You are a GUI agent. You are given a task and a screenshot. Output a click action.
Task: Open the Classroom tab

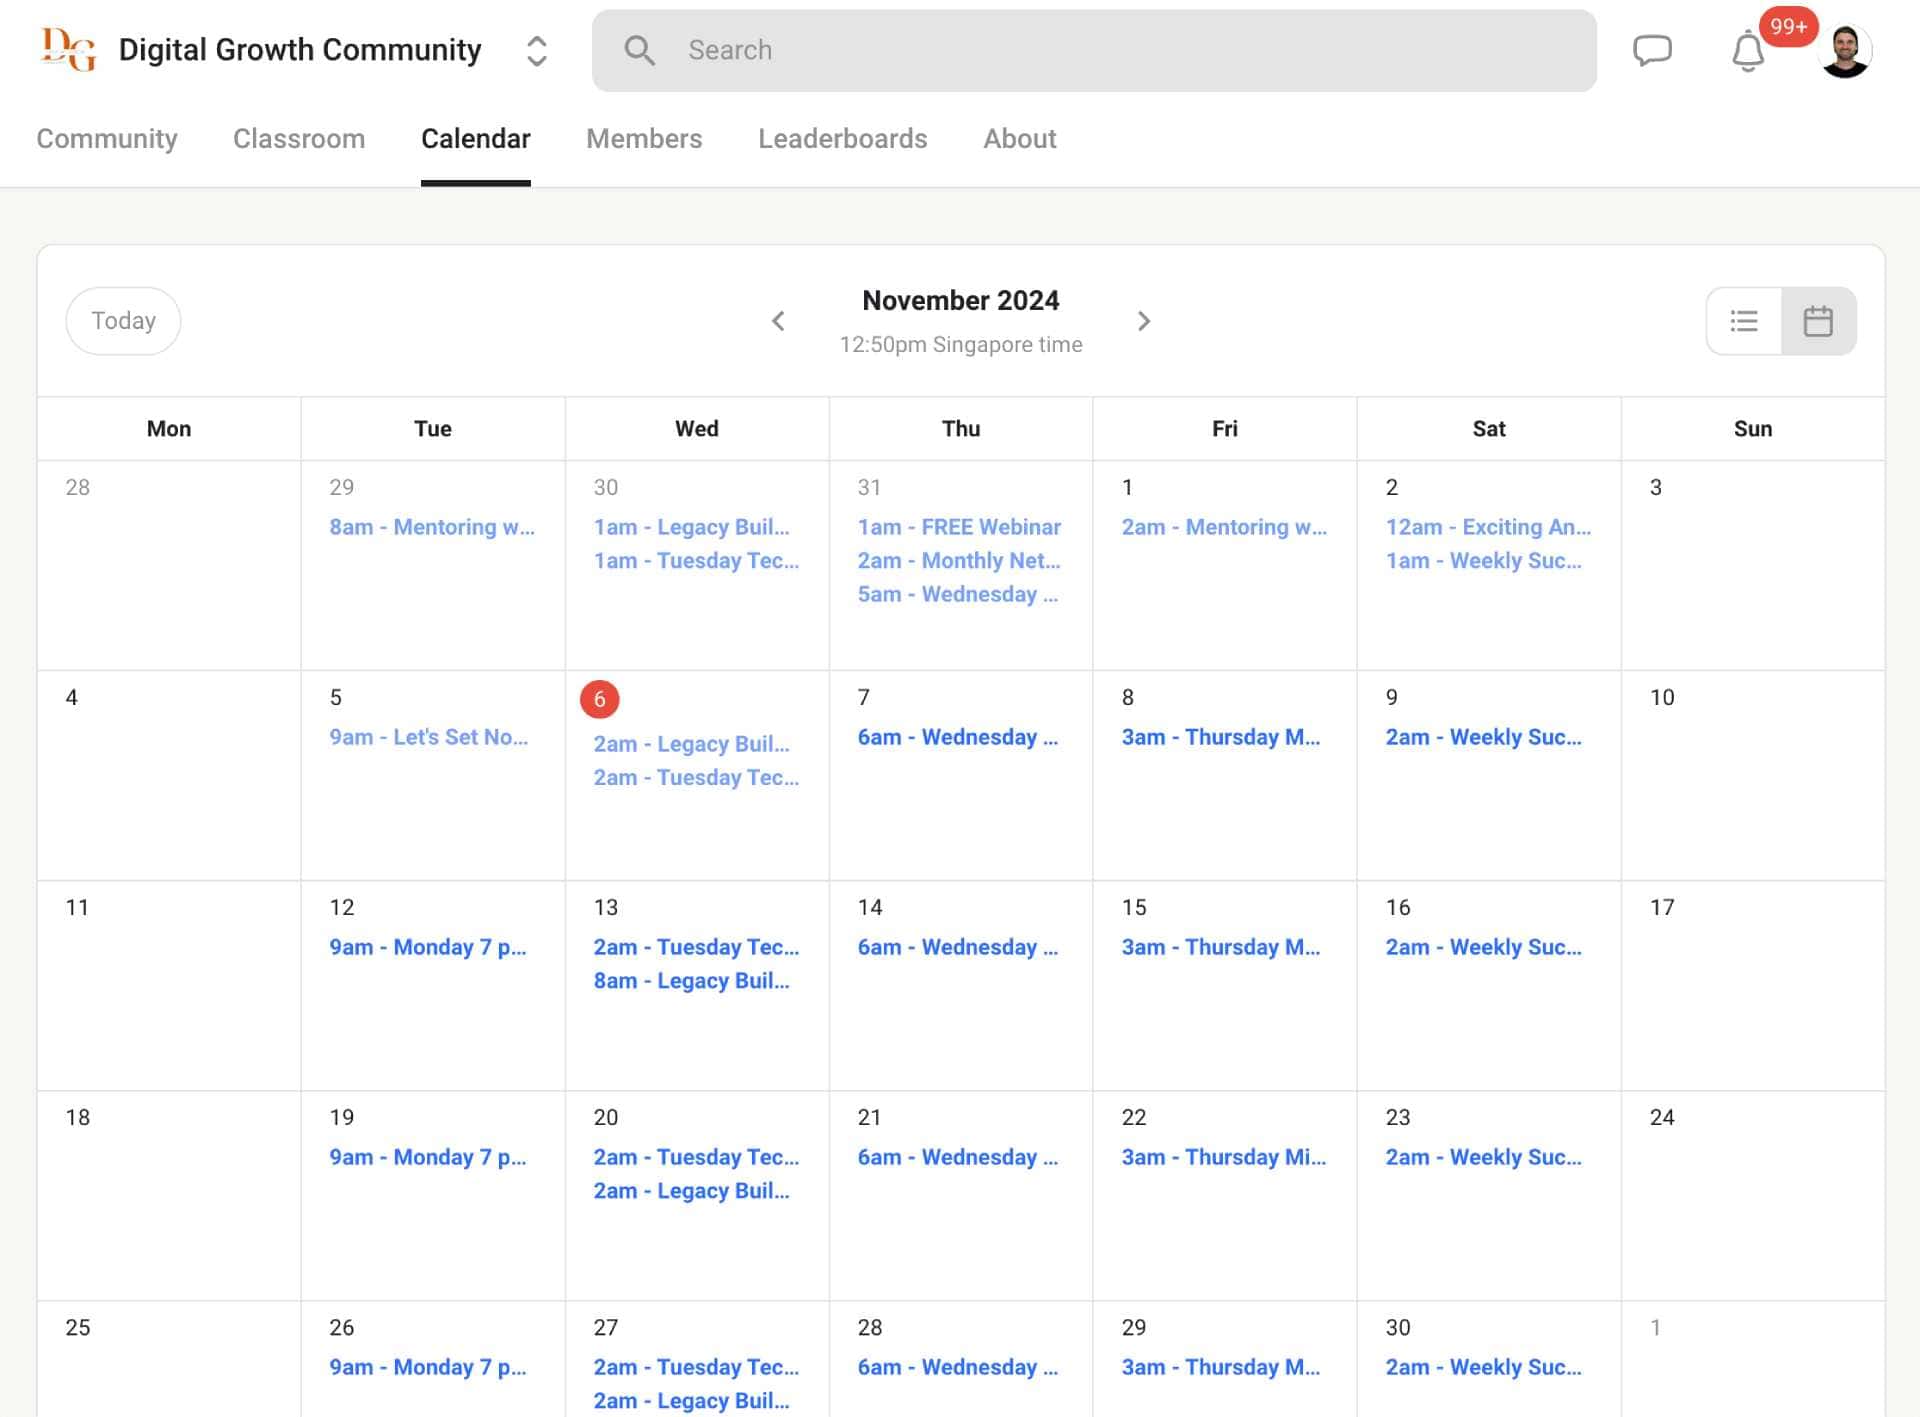[299, 139]
